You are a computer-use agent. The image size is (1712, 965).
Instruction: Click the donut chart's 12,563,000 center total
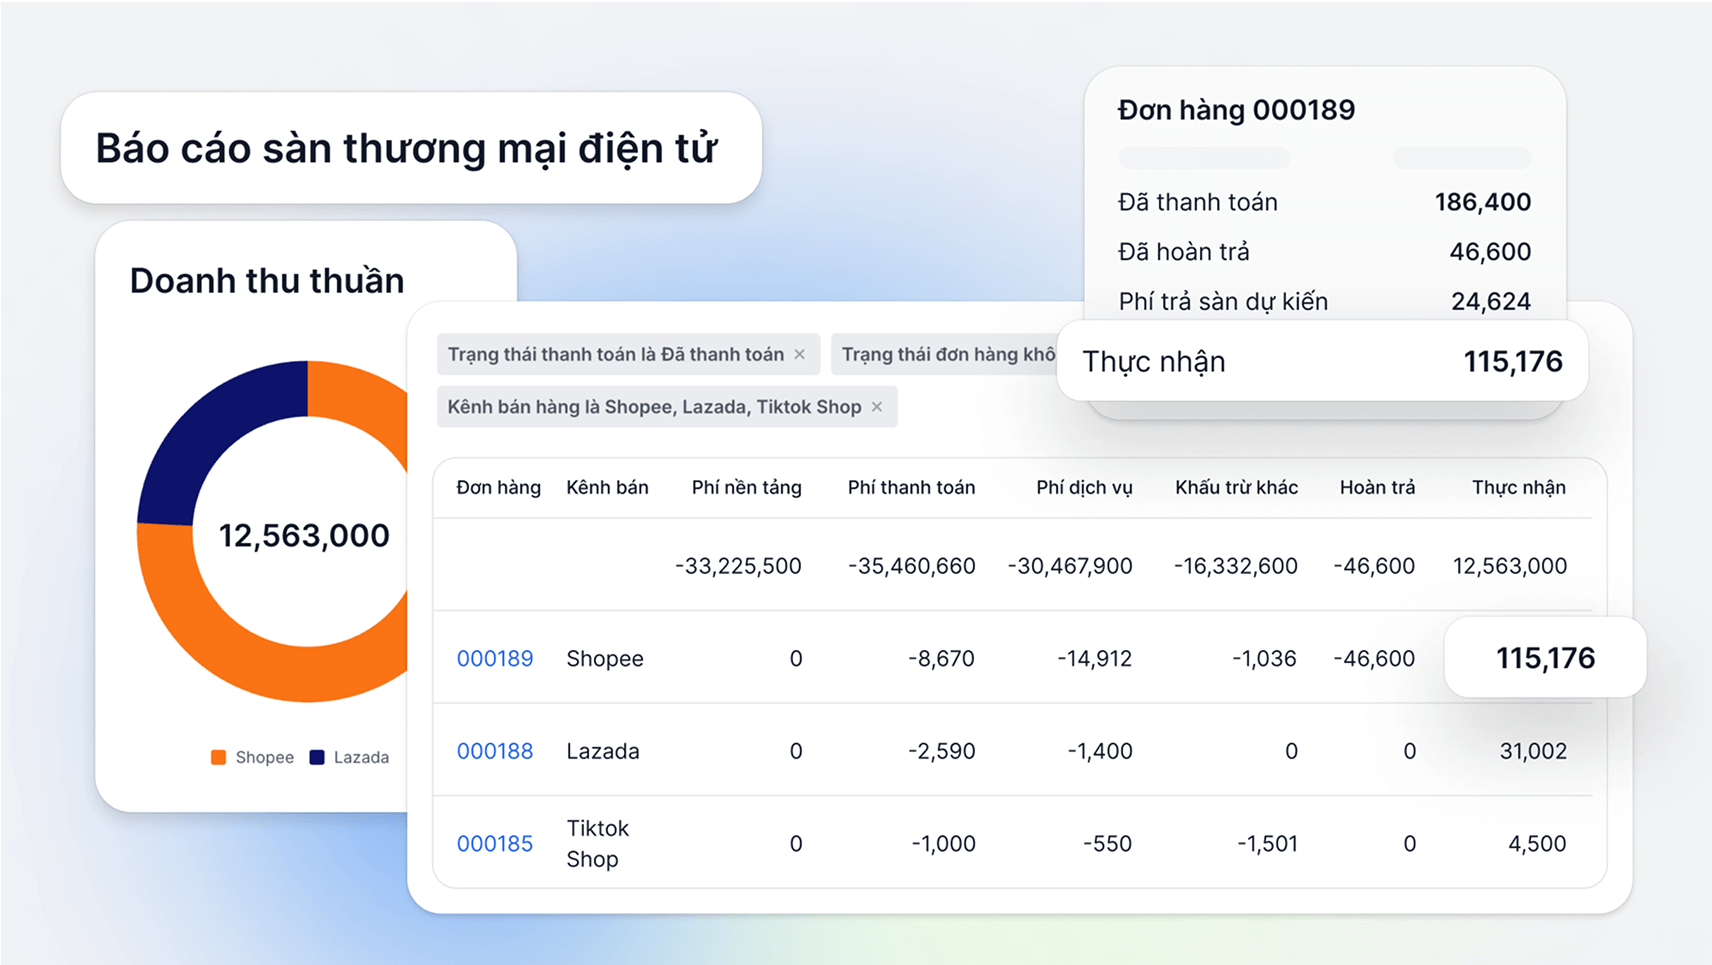coord(304,535)
